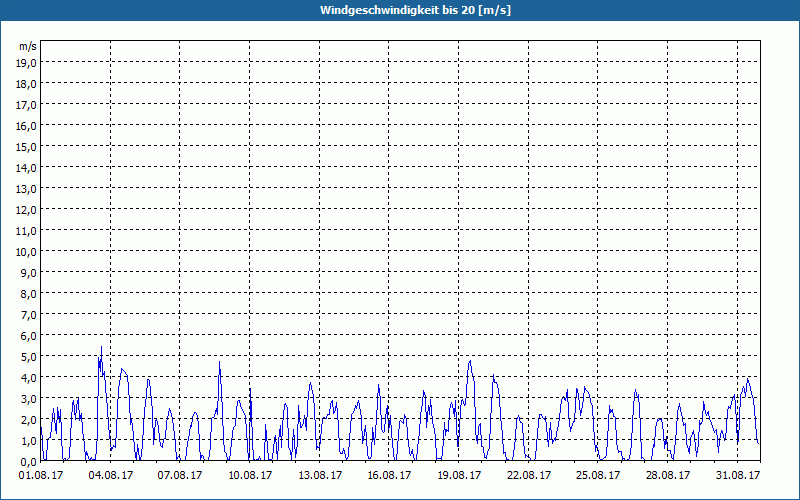Click the y-axis label '8,0'
Screen dimensions: 800x500
29,294
